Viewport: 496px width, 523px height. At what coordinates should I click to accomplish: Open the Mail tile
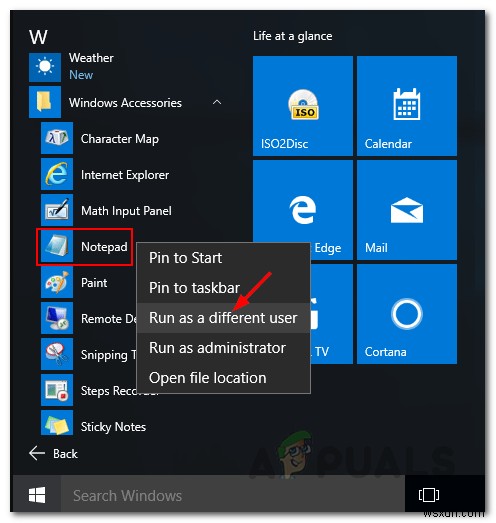pos(407,210)
